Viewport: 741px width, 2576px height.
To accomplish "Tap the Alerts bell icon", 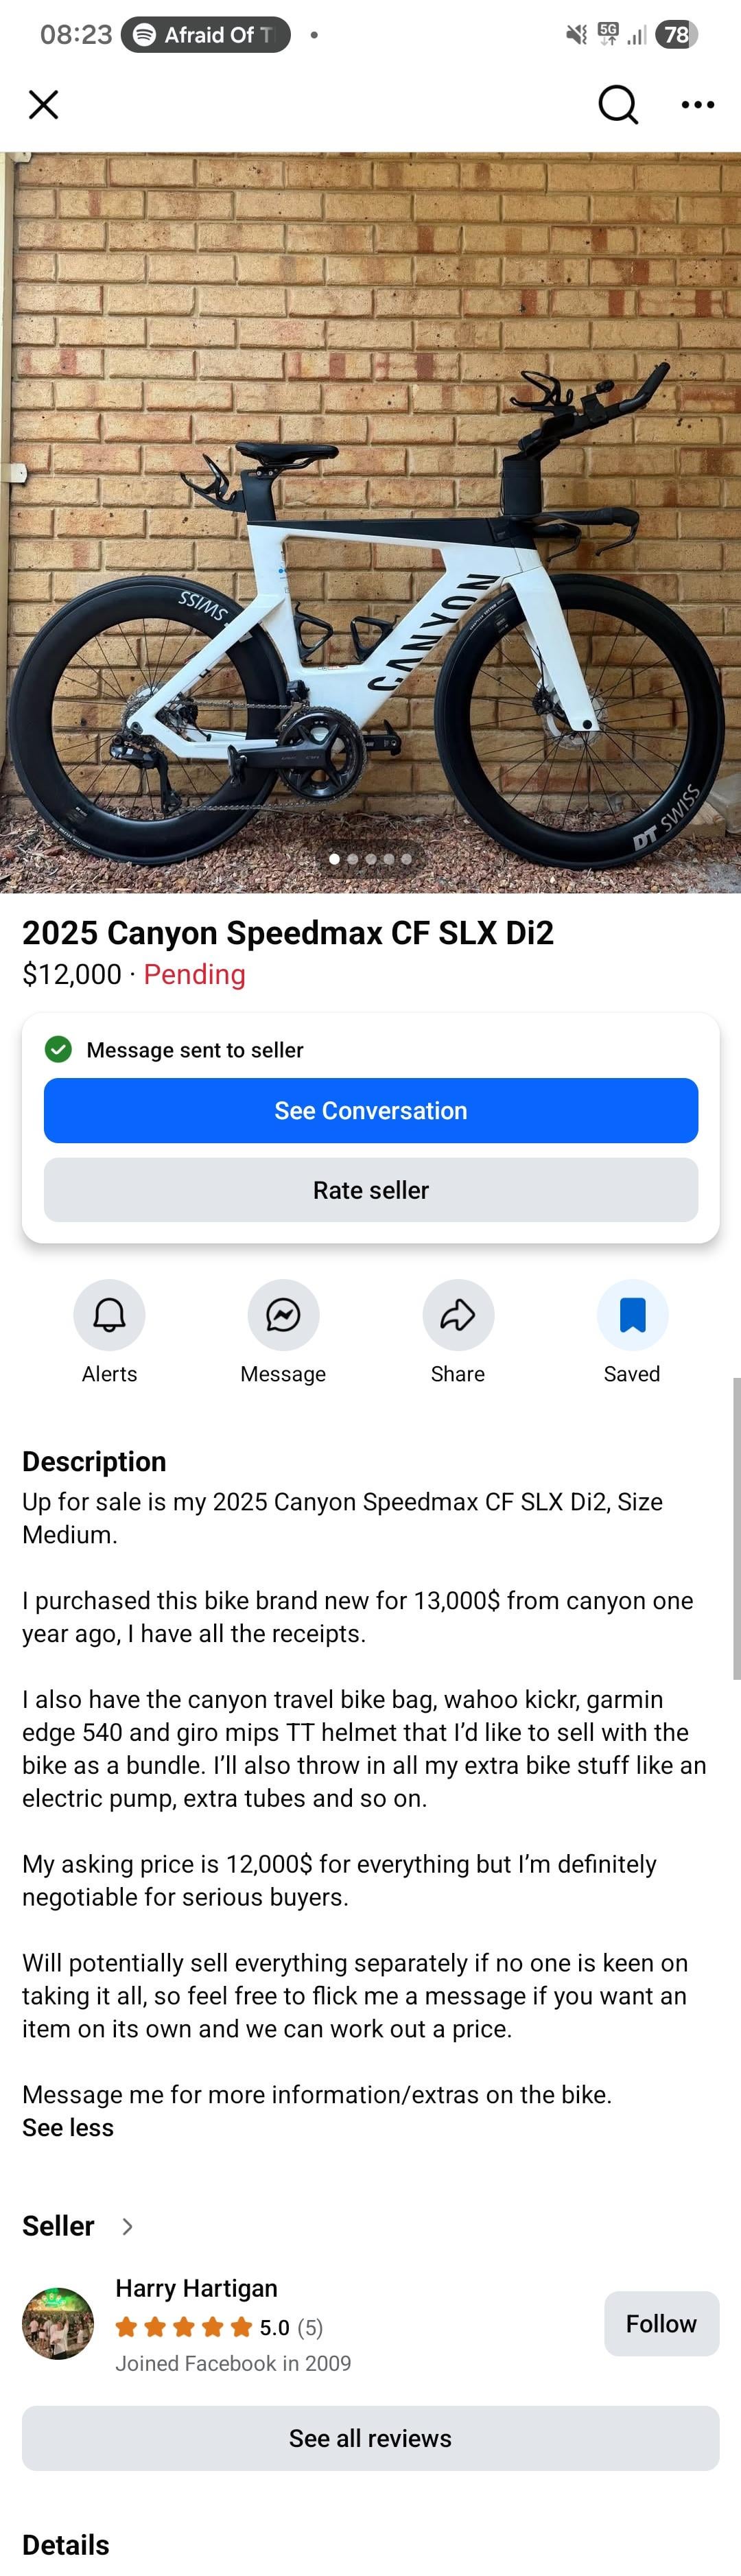I will tap(109, 1314).
